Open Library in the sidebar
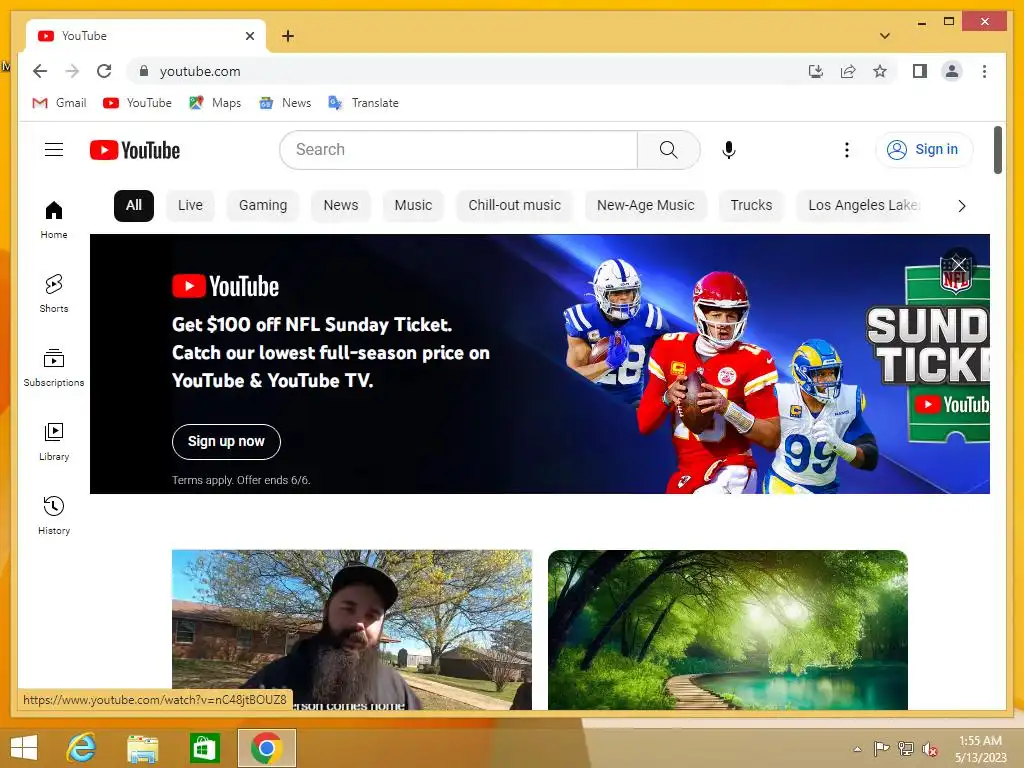1024x768 pixels. [x=54, y=442]
